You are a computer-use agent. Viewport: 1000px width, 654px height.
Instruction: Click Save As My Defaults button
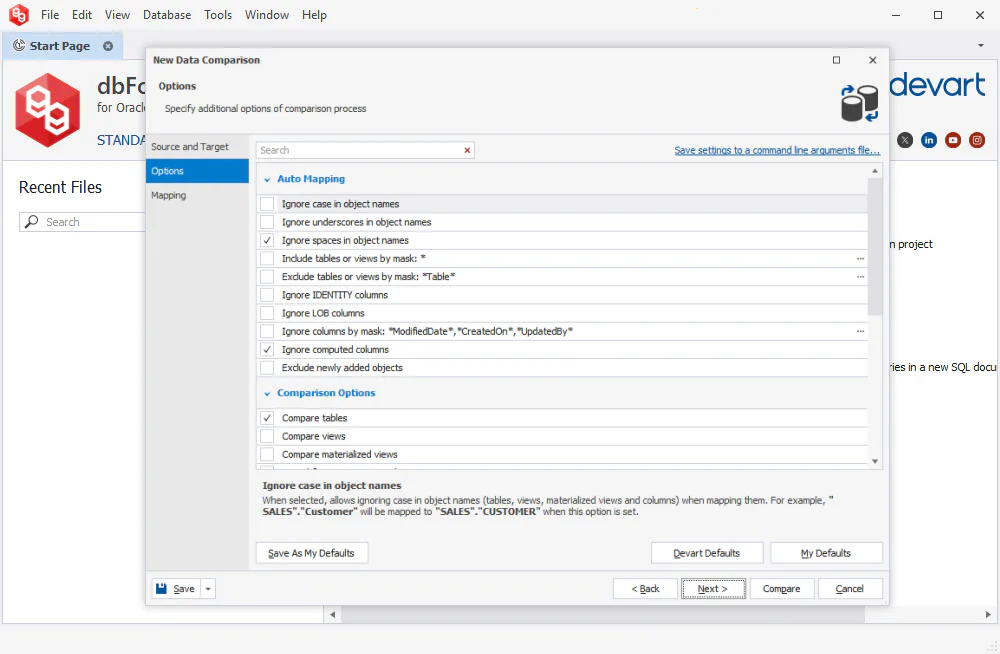click(312, 553)
